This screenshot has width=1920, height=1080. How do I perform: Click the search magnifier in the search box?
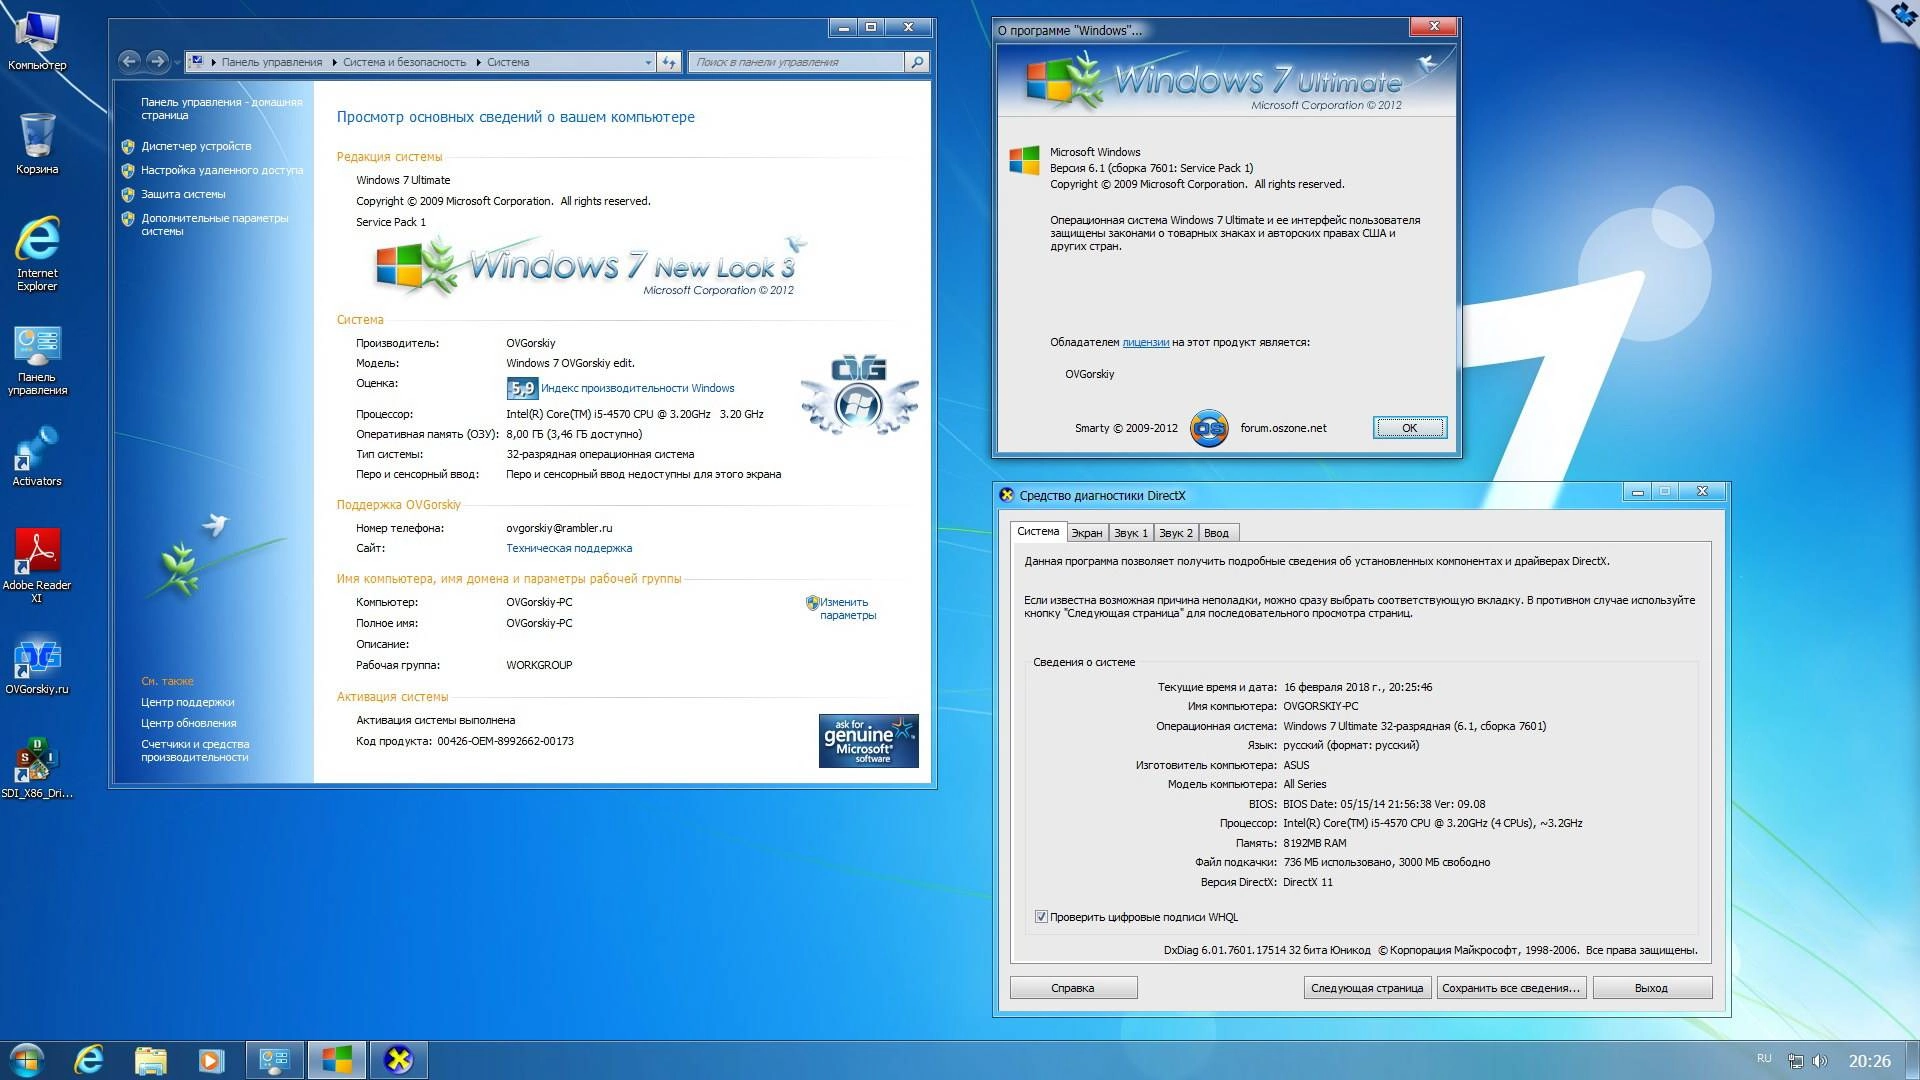[916, 61]
